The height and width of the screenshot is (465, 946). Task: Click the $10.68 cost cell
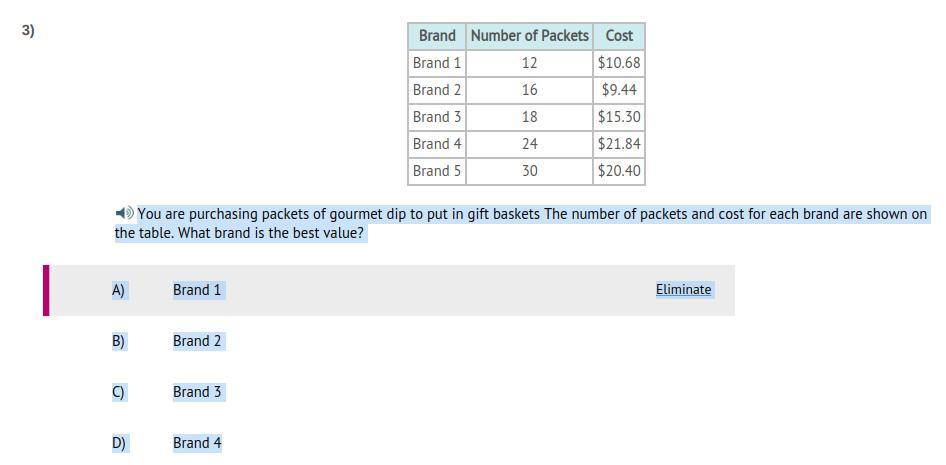coord(619,63)
